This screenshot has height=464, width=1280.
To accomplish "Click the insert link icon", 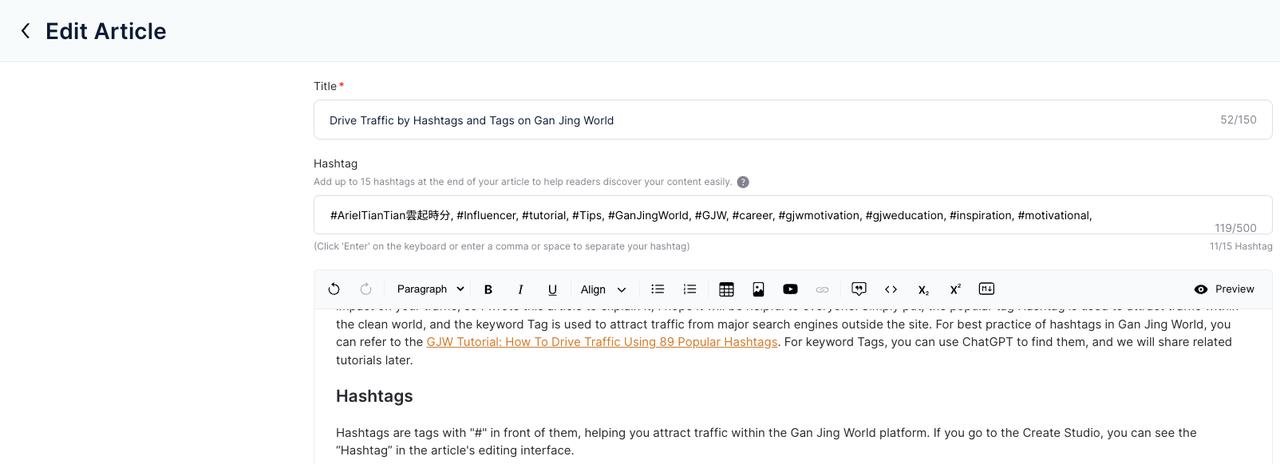I will (x=822, y=289).
